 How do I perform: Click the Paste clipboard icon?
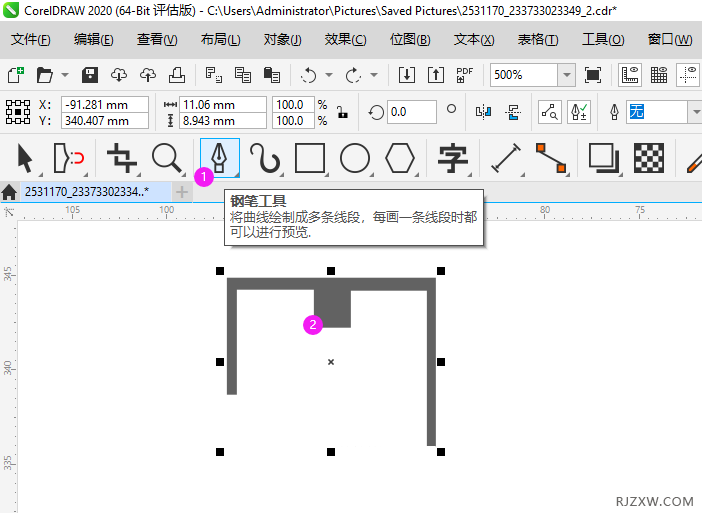click(272, 75)
